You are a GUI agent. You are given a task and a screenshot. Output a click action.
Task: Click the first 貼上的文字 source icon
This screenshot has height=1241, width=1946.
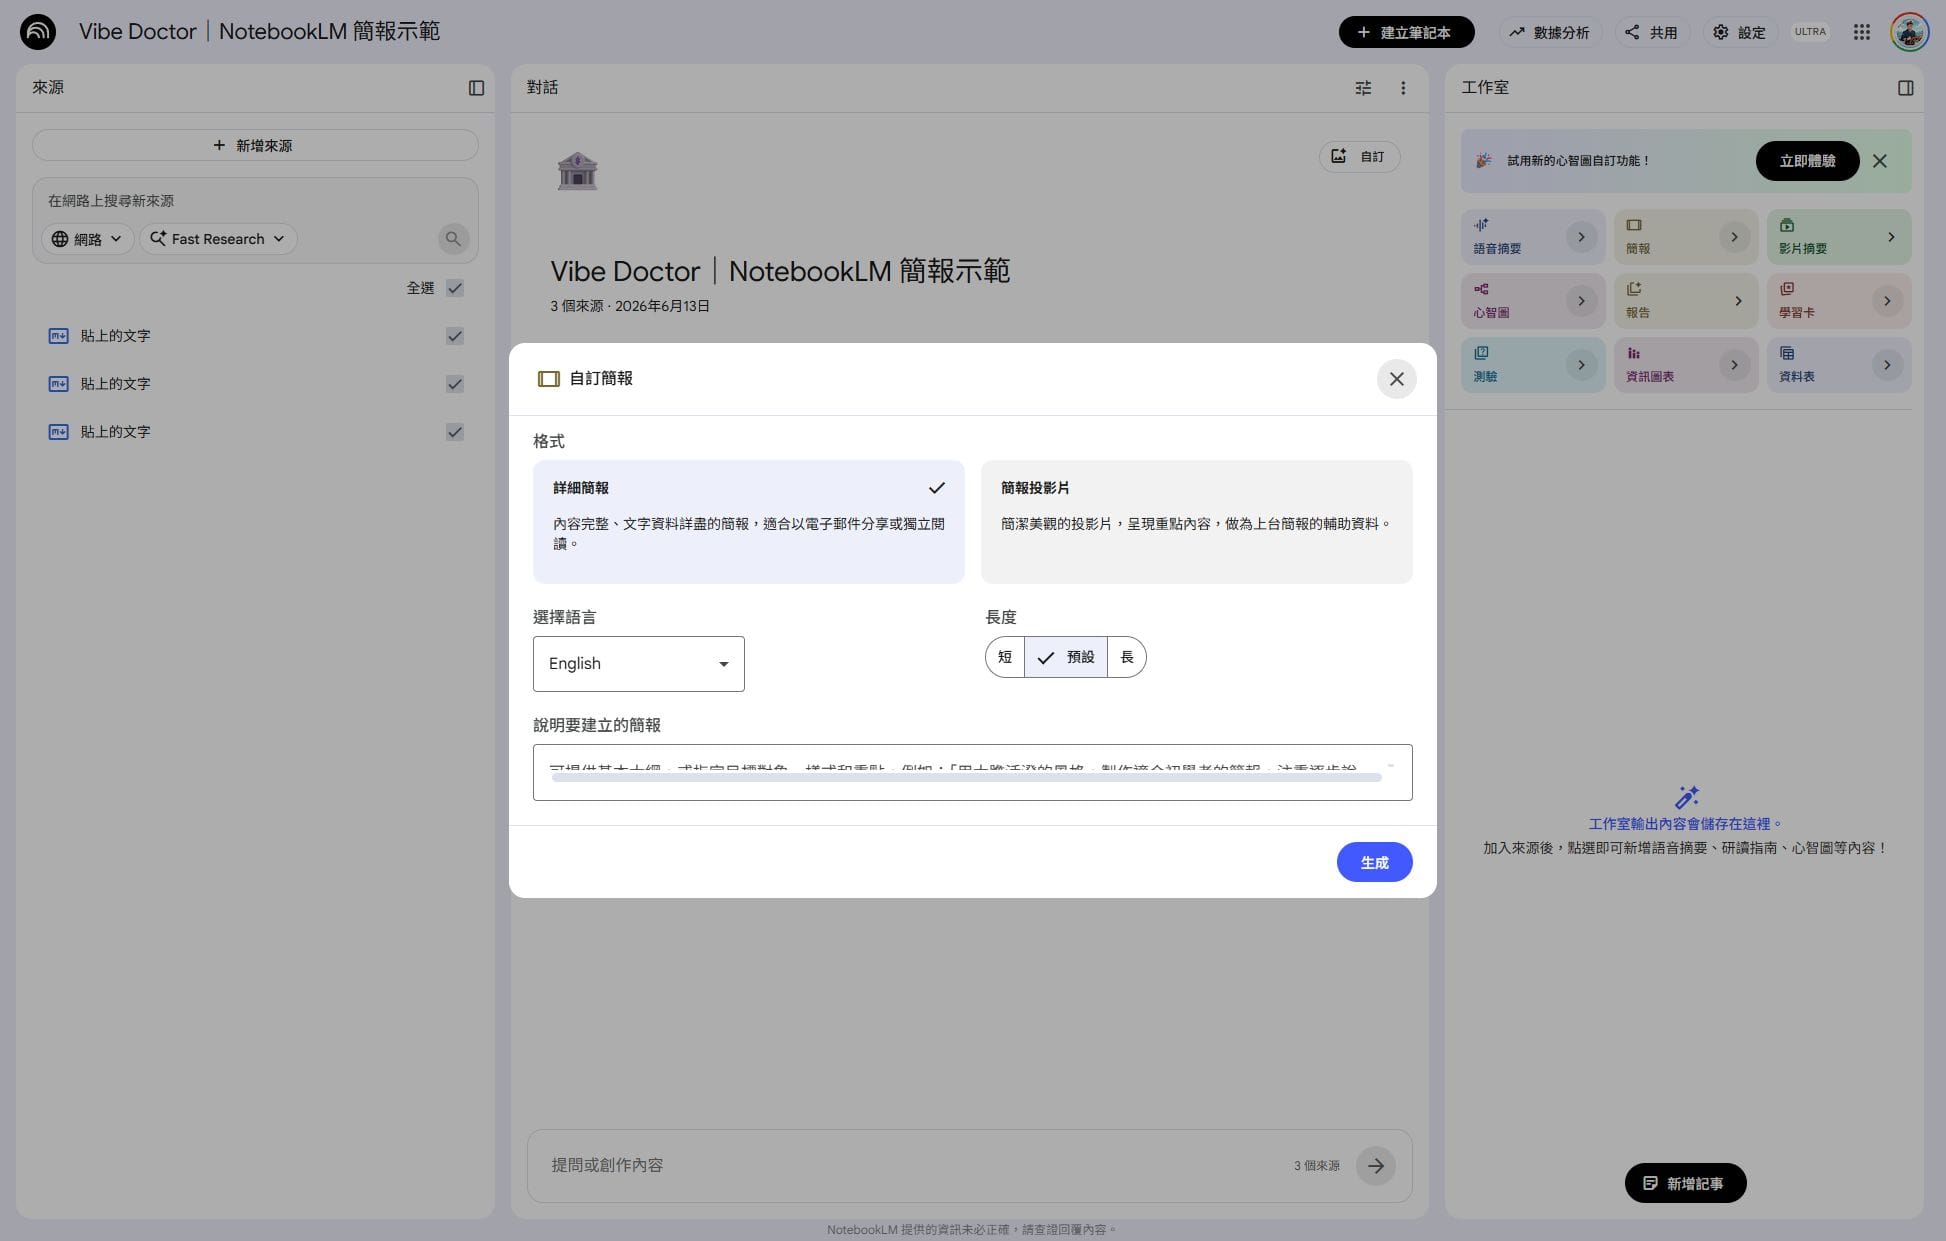tap(59, 336)
